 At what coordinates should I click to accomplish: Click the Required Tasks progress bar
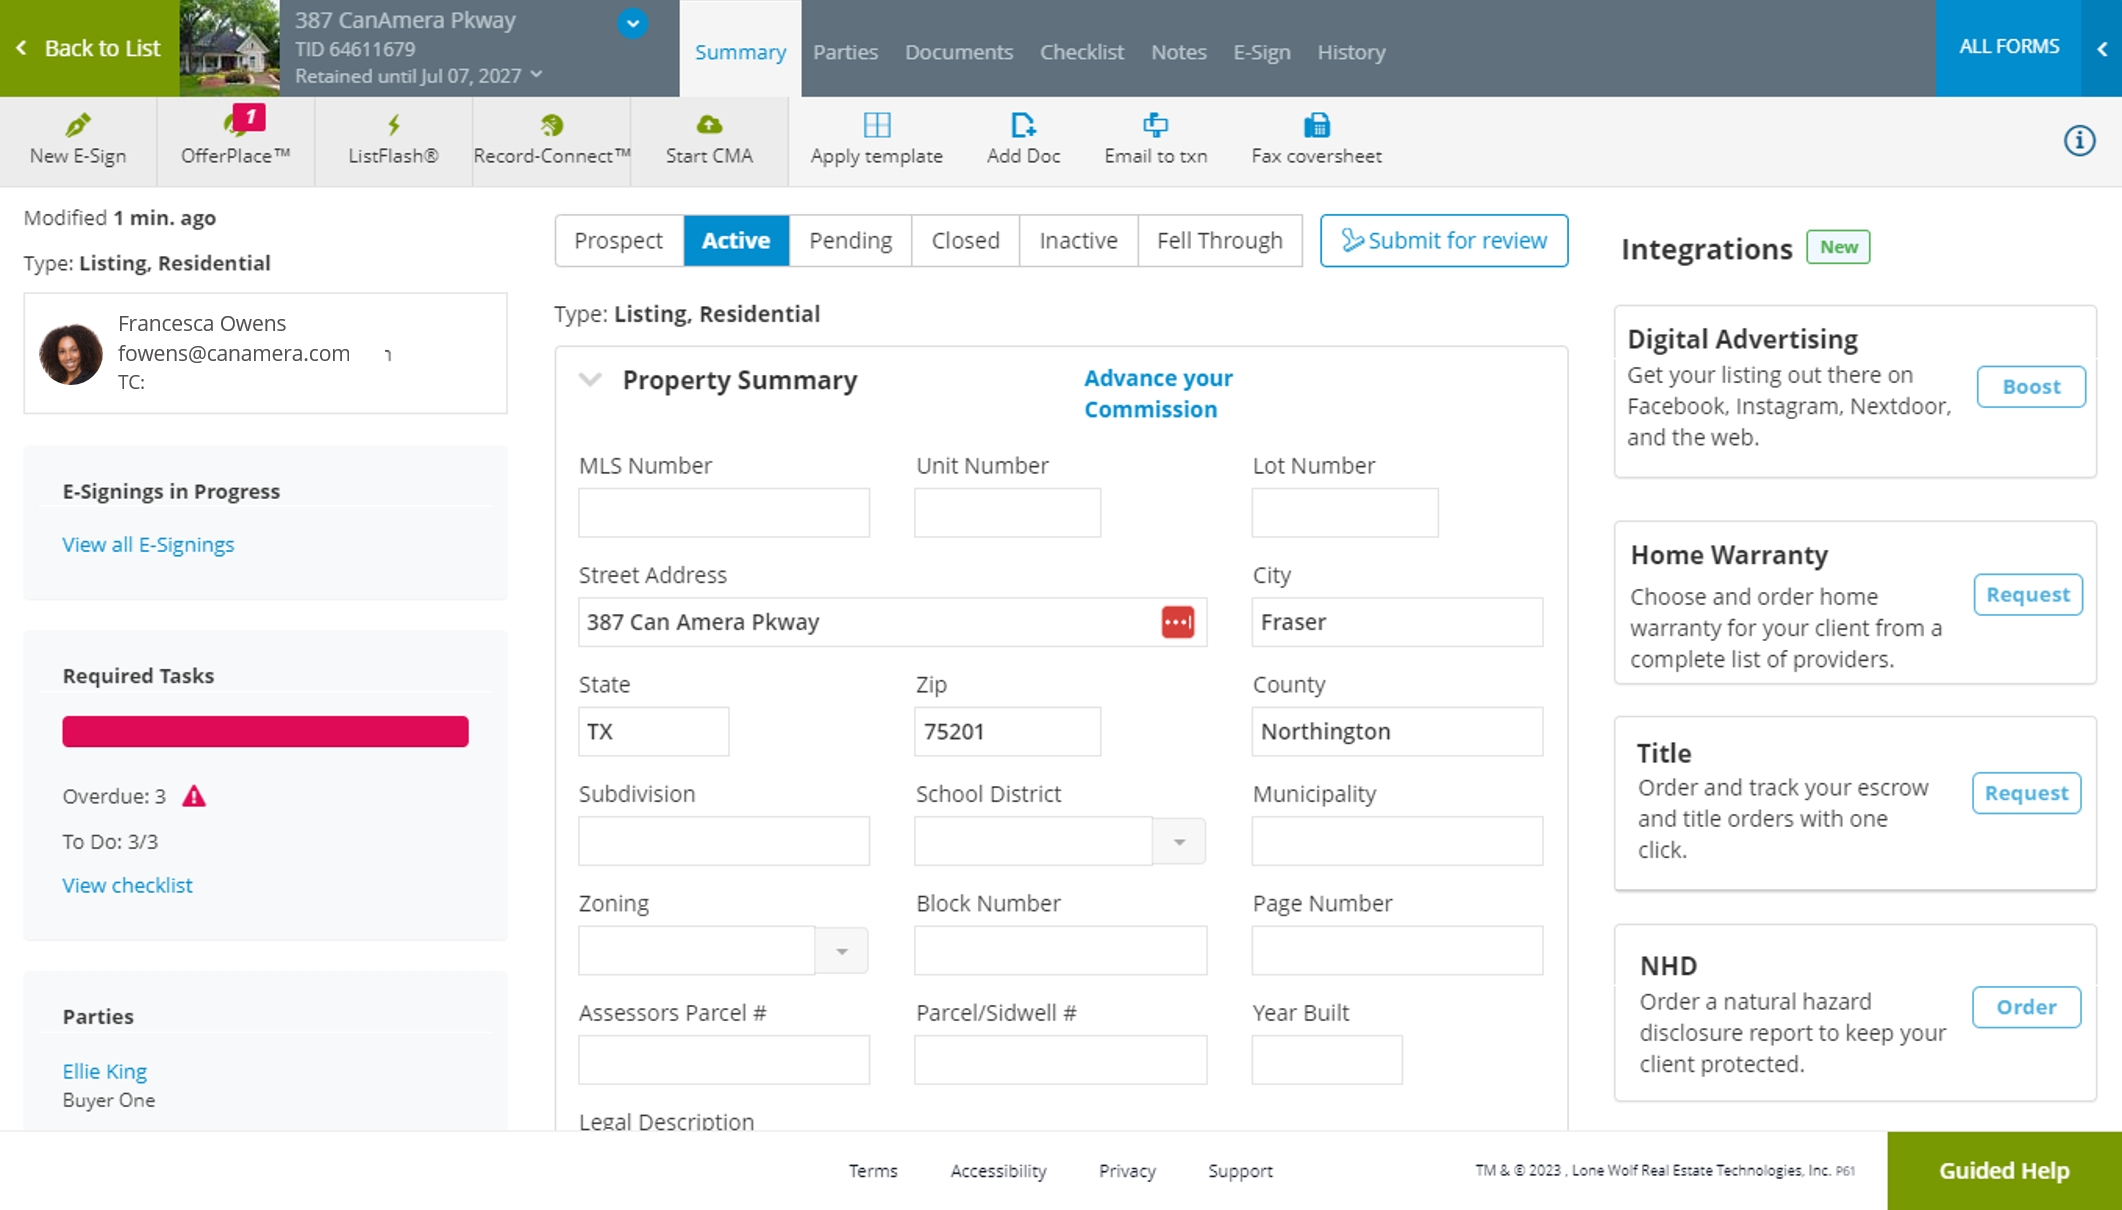[x=265, y=731]
